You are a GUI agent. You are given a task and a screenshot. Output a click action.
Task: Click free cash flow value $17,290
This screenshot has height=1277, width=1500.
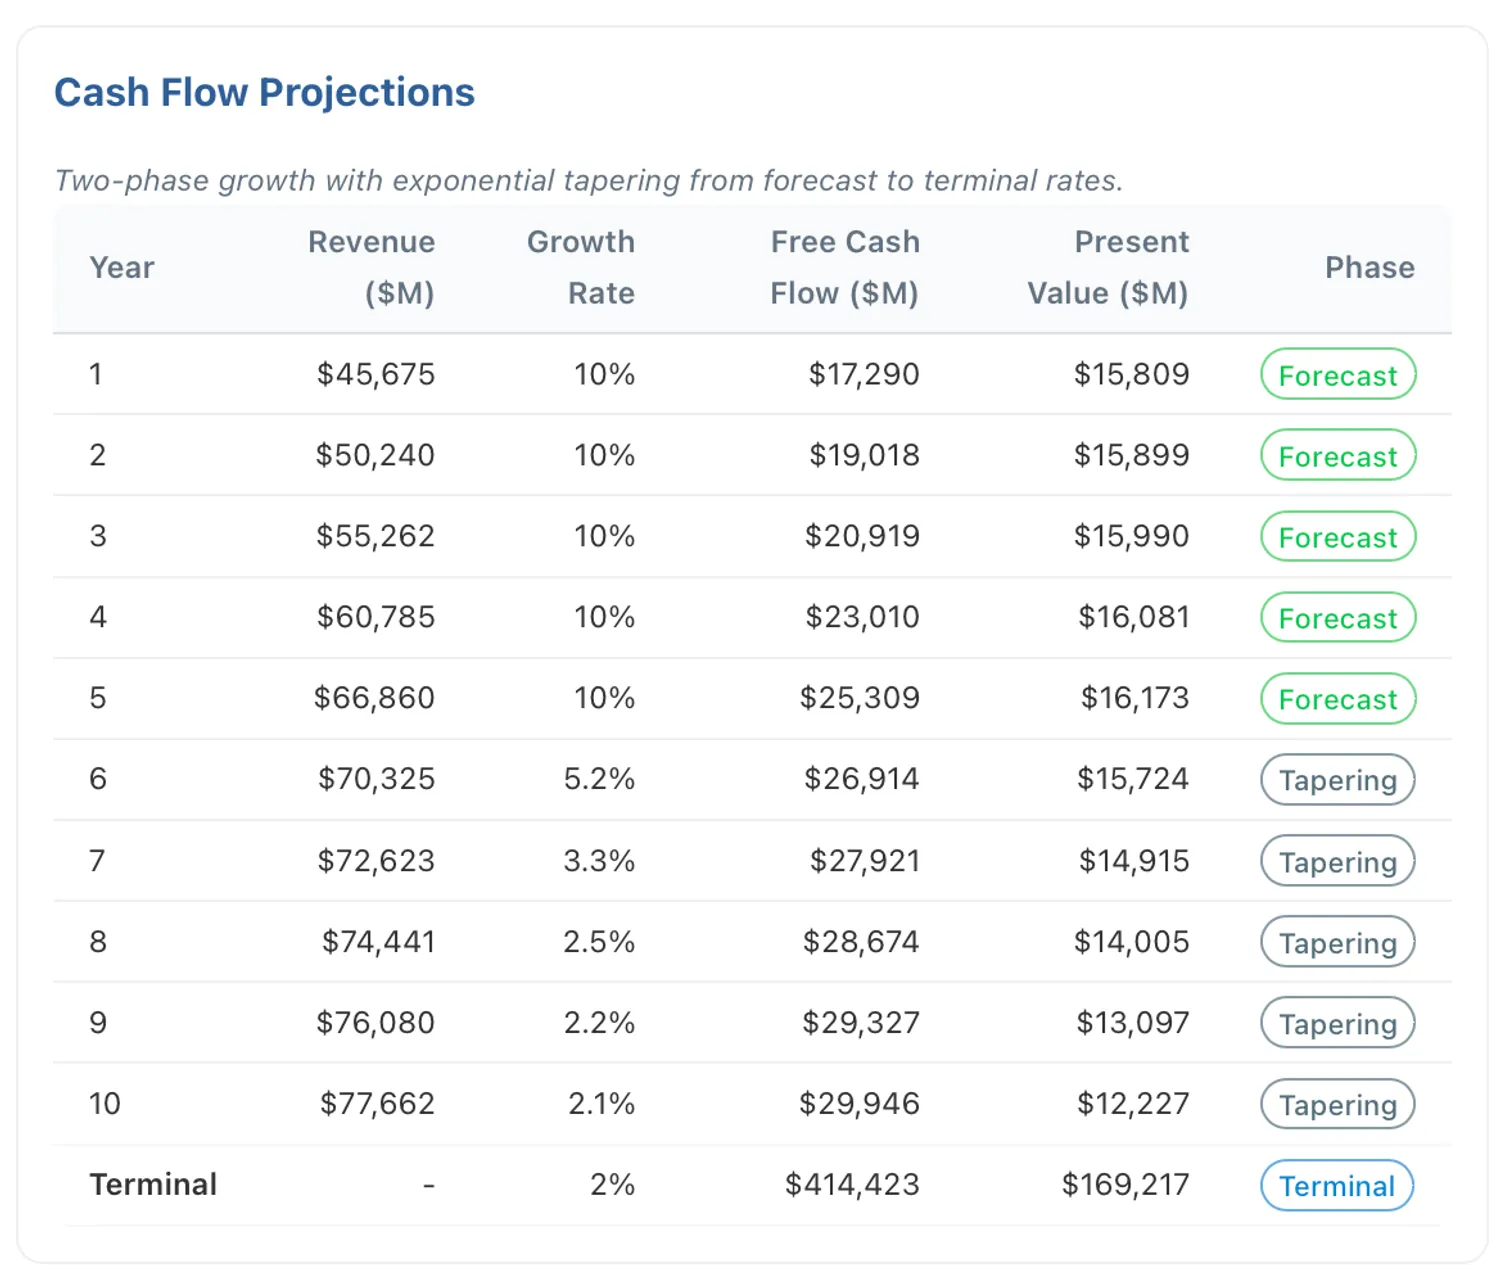point(864,374)
